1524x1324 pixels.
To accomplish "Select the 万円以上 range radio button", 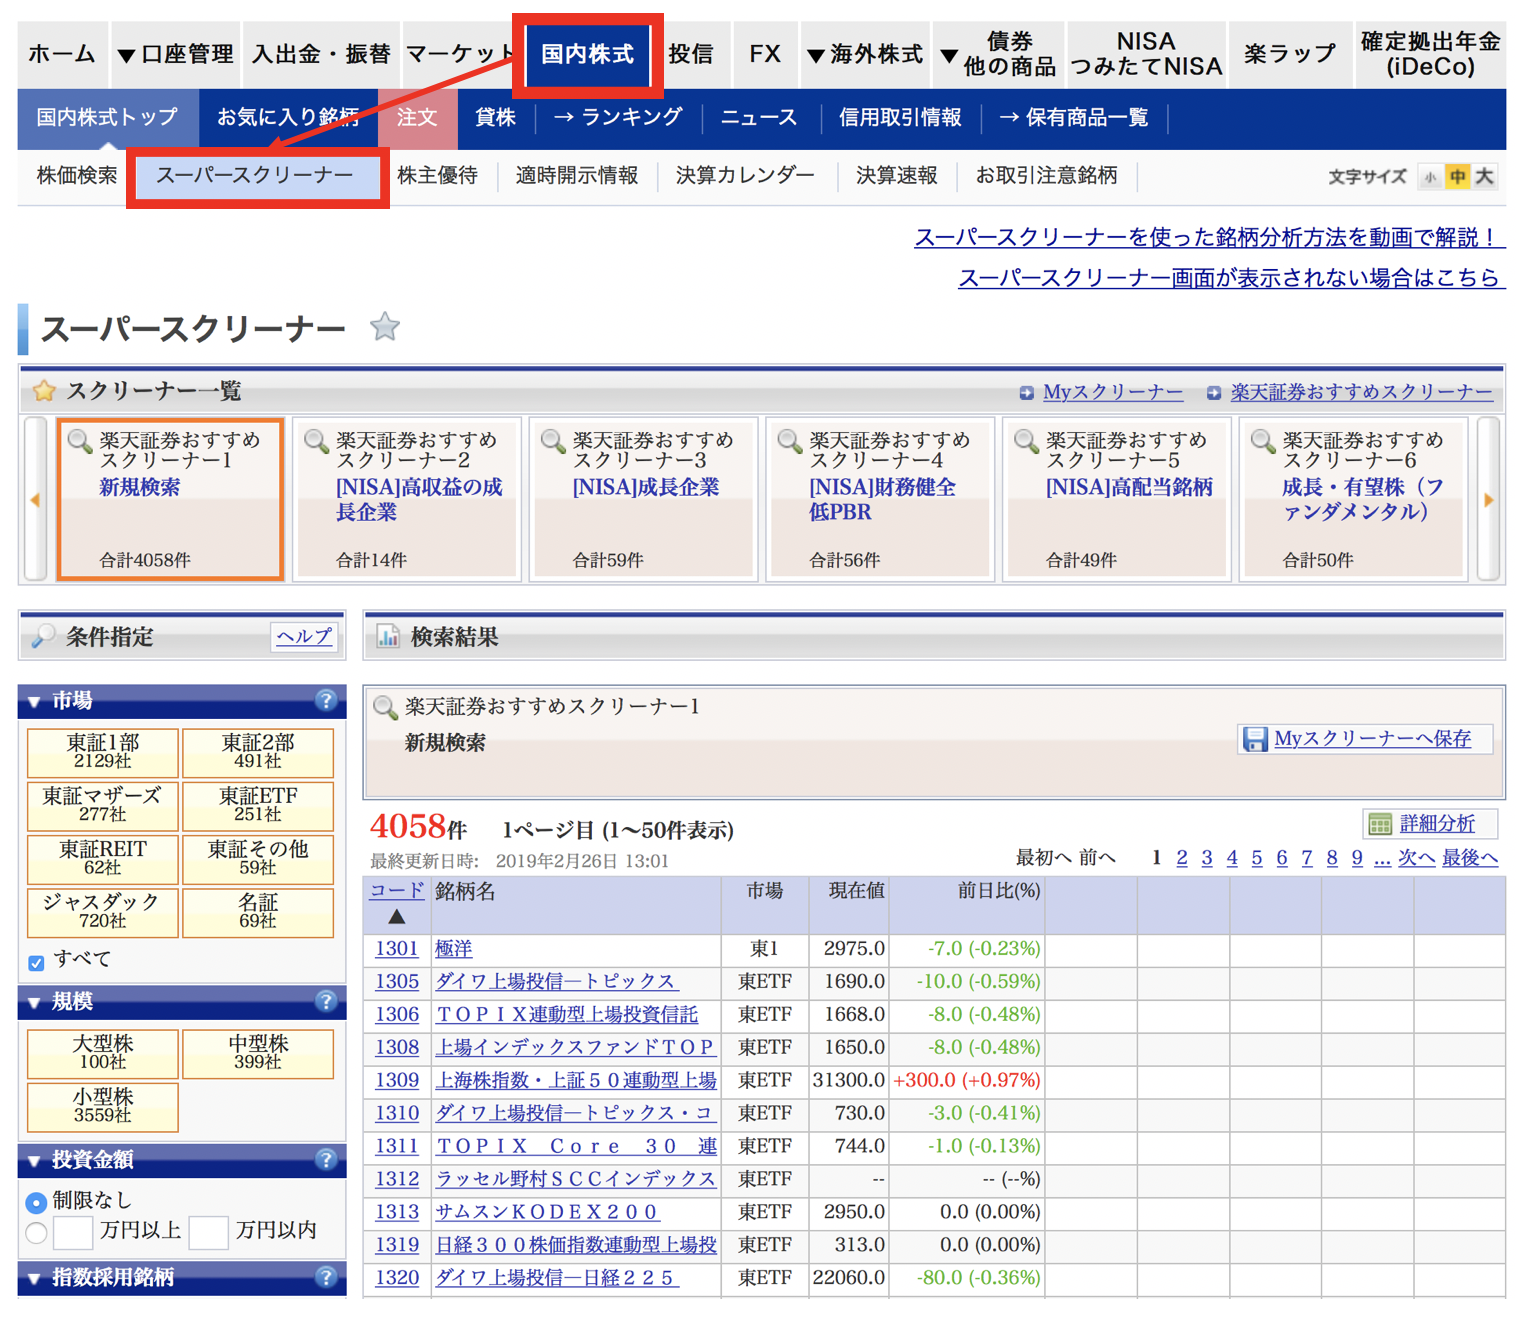I will [36, 1233].
